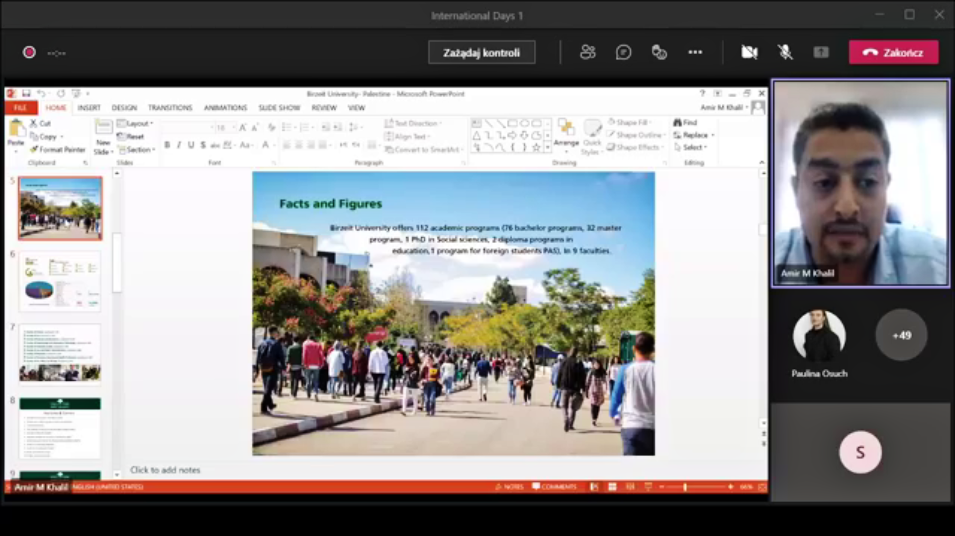Open more actions ellipsis in meeting toolbar

pyautogui.click(x=695, y=52)
